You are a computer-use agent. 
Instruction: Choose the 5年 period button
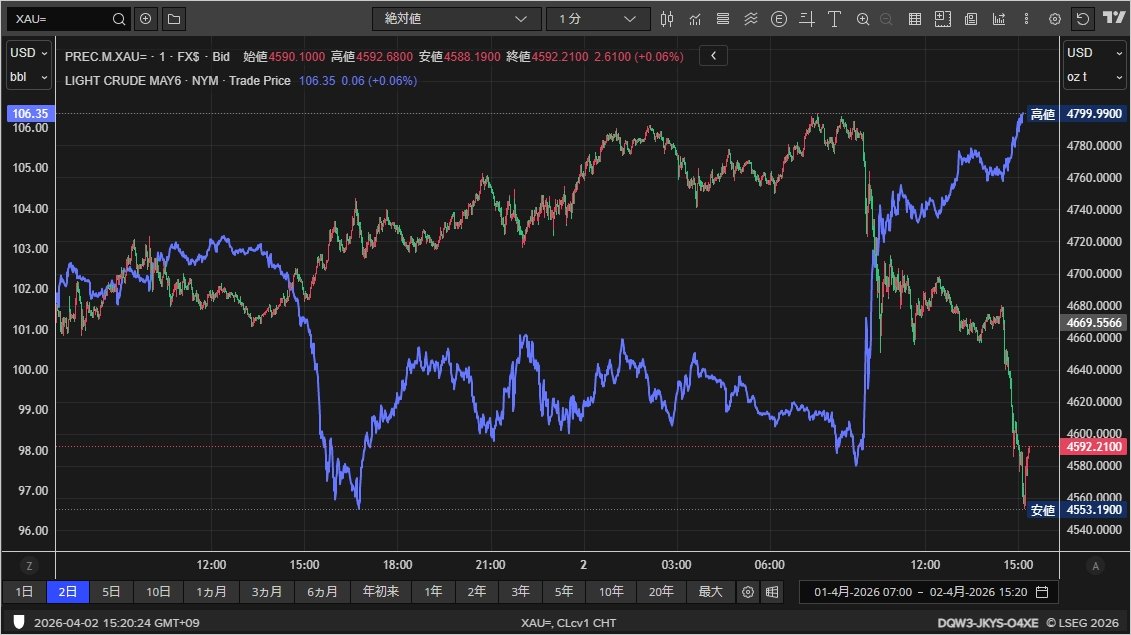(x=564, y=592)
